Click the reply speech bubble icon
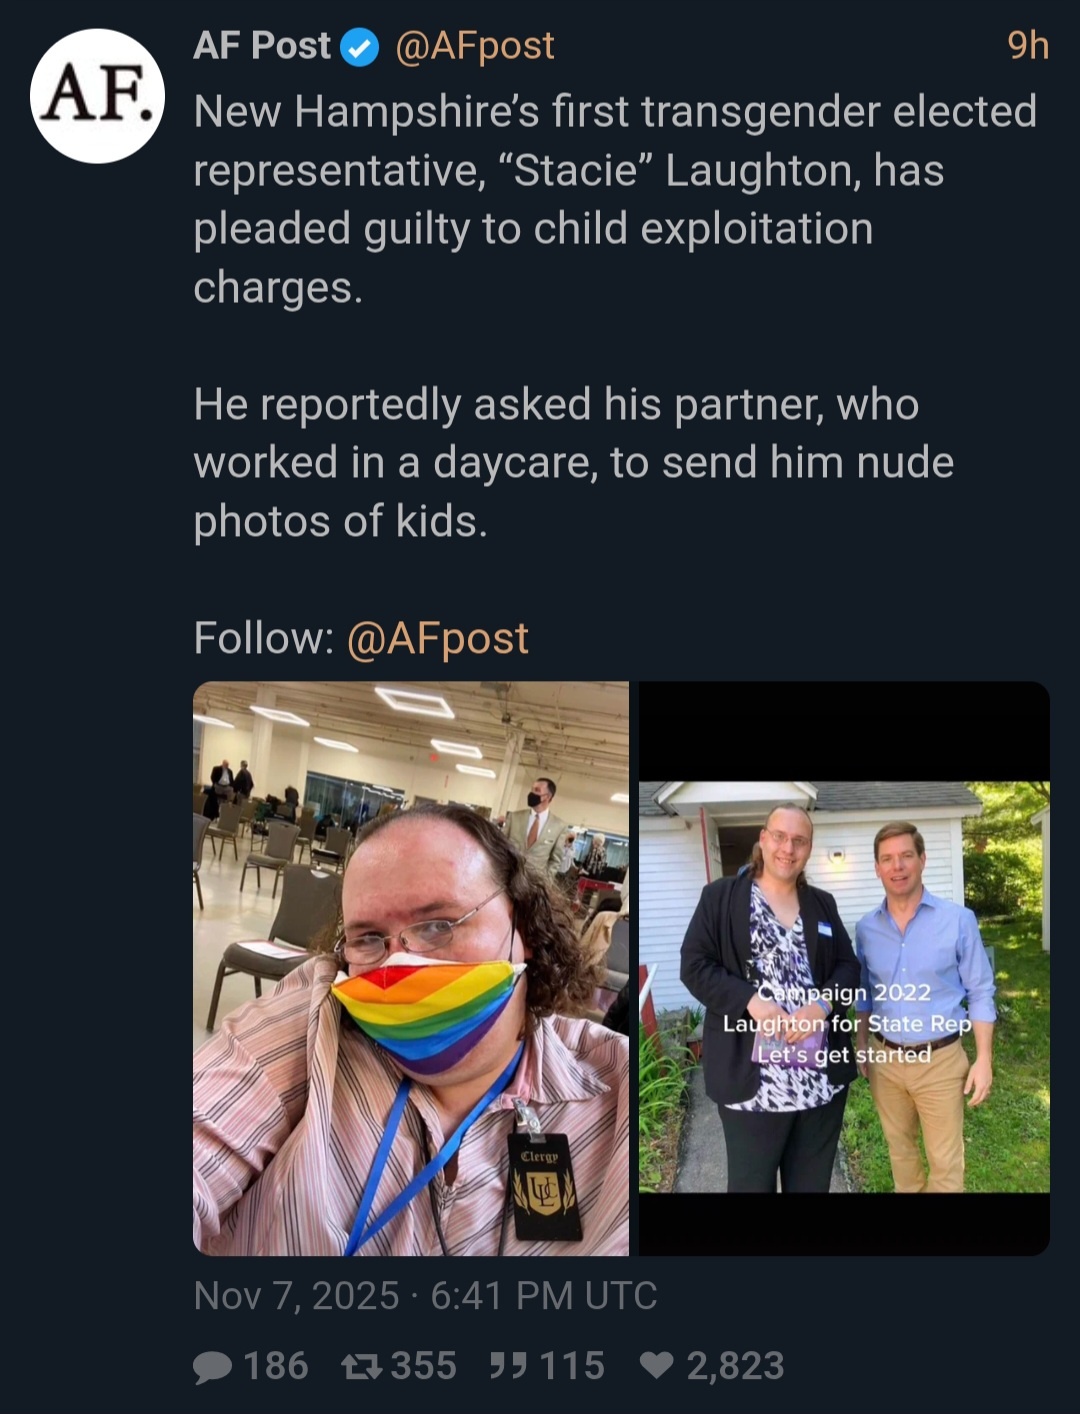 [212, 1366]
